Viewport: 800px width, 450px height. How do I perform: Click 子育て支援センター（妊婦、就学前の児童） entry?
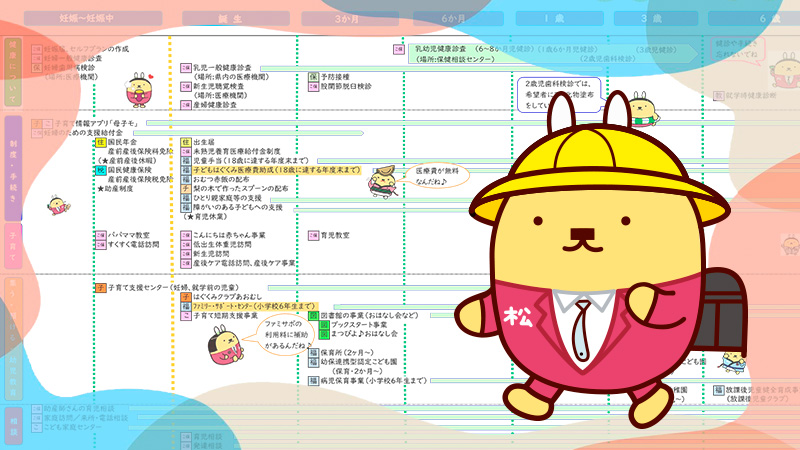[x=173, y=288]
